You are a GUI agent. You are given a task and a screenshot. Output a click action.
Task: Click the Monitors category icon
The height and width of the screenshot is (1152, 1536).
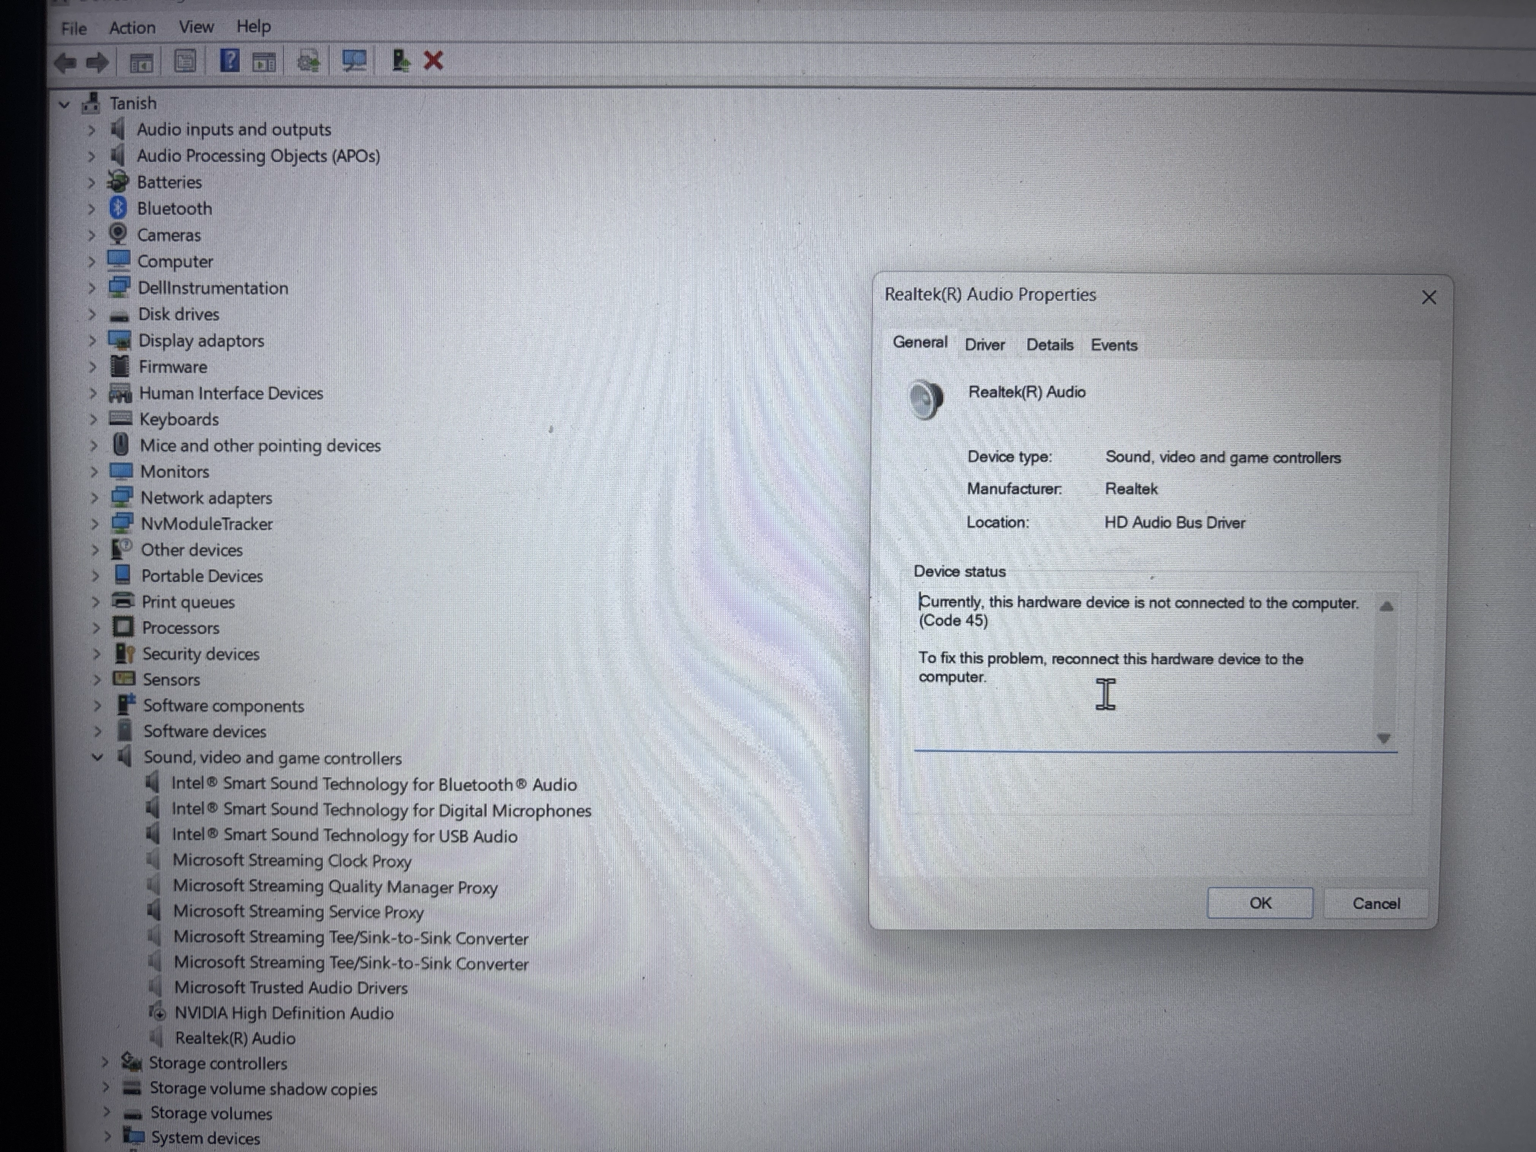[121, 471]
